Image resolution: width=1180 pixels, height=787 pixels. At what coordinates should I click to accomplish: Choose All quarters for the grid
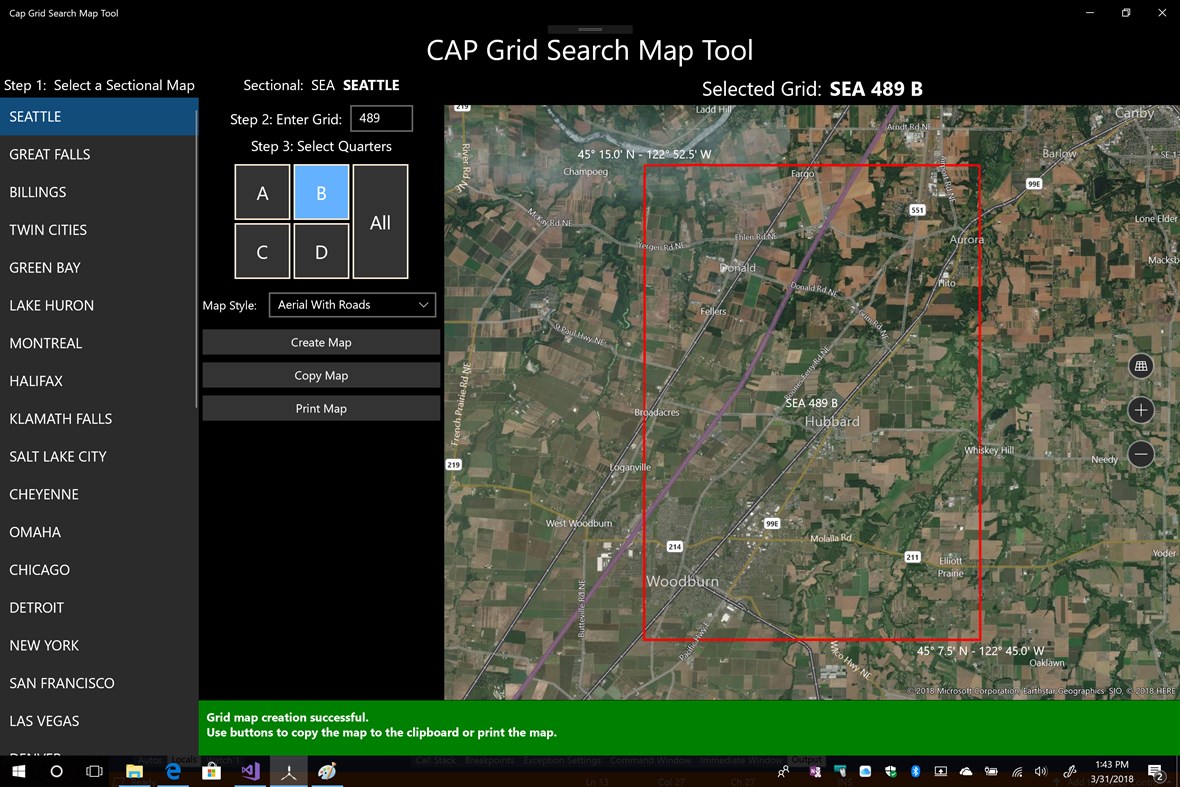pos(380,222)
